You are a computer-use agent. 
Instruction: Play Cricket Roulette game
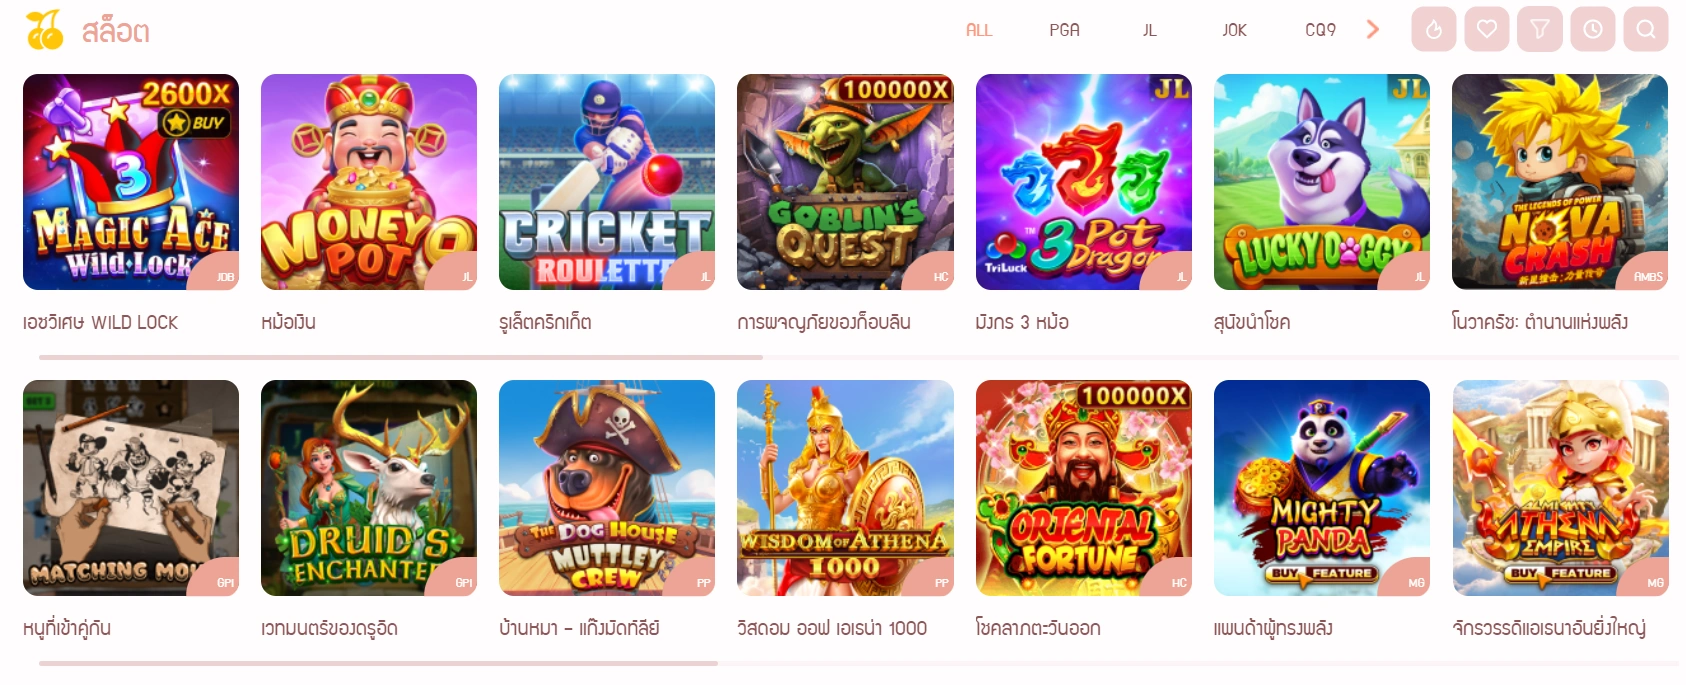[607, 182]
